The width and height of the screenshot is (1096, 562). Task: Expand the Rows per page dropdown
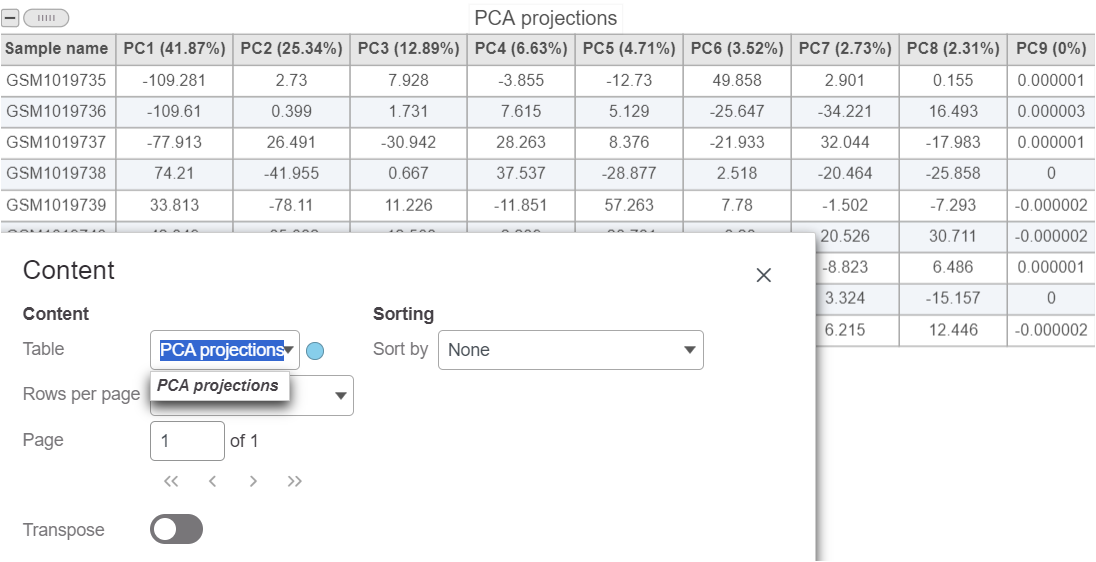point(341,396)
